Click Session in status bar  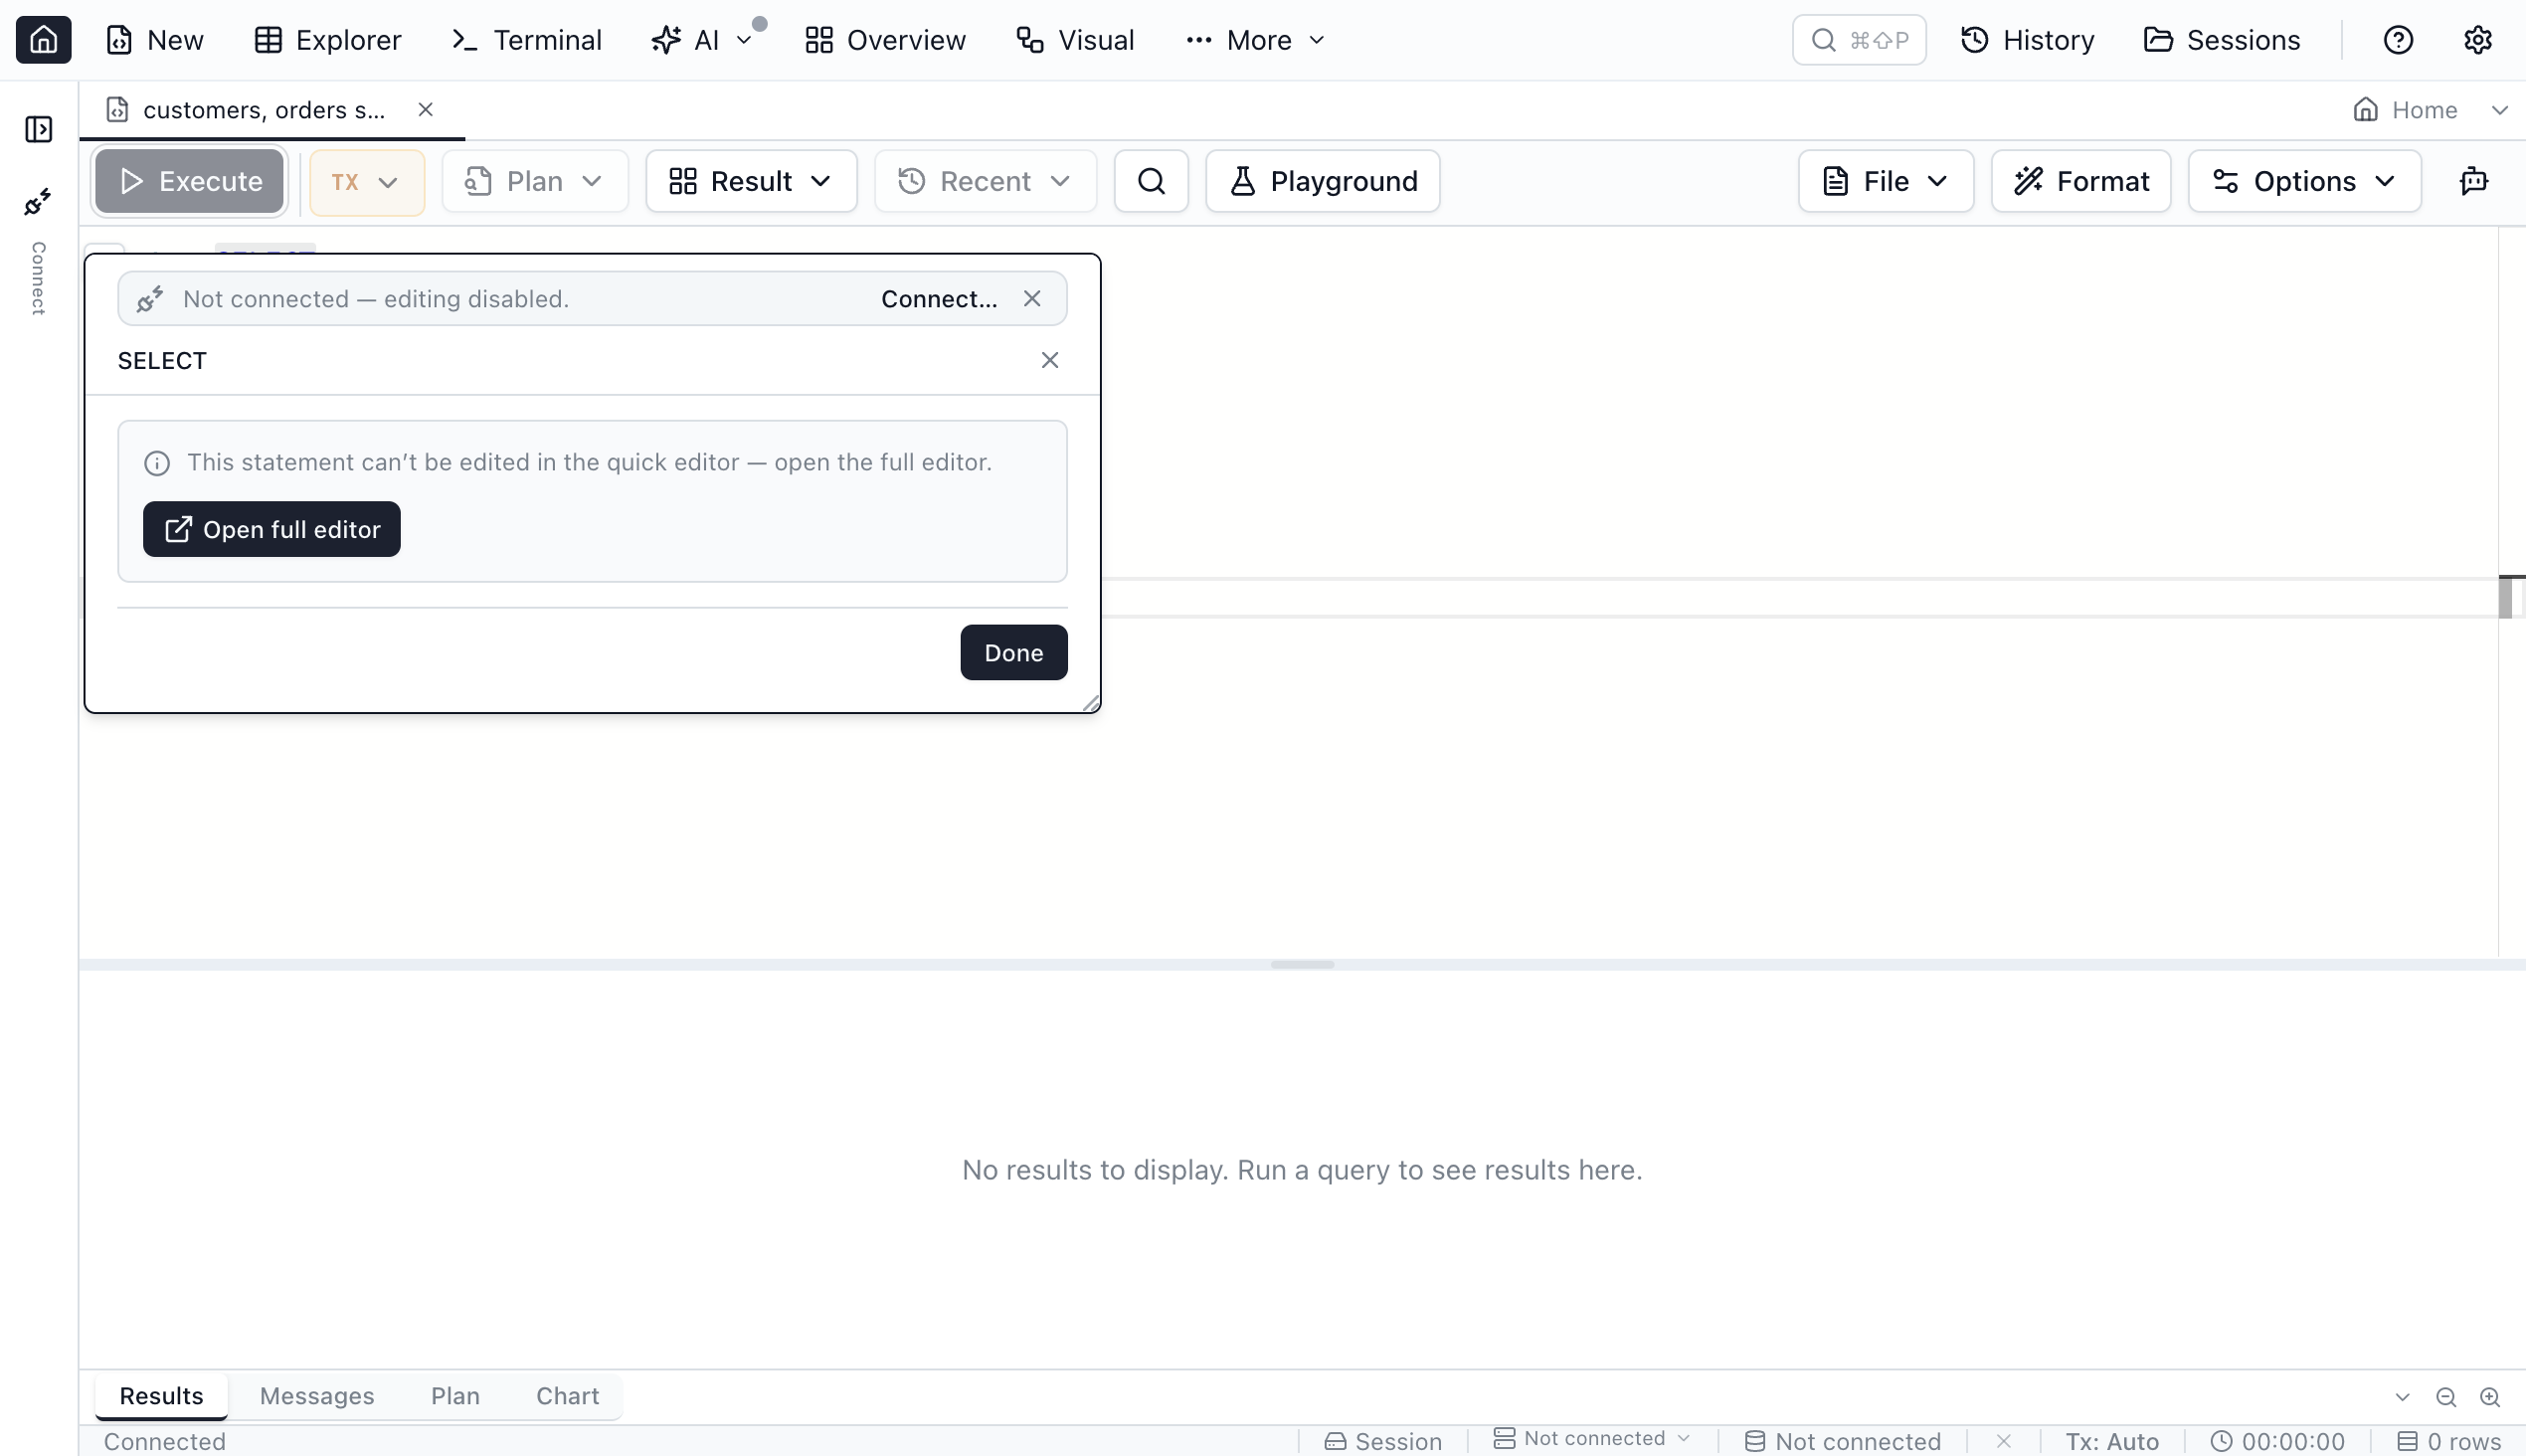click(x=1383, y=1441)
